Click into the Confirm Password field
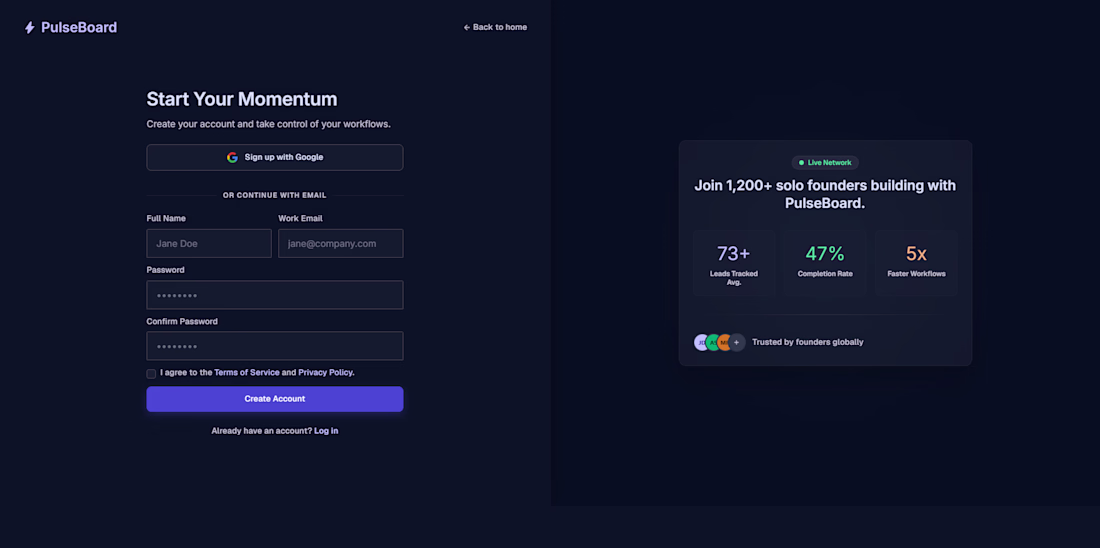Viewport: 1100px width, 548px height. point(275,346)
